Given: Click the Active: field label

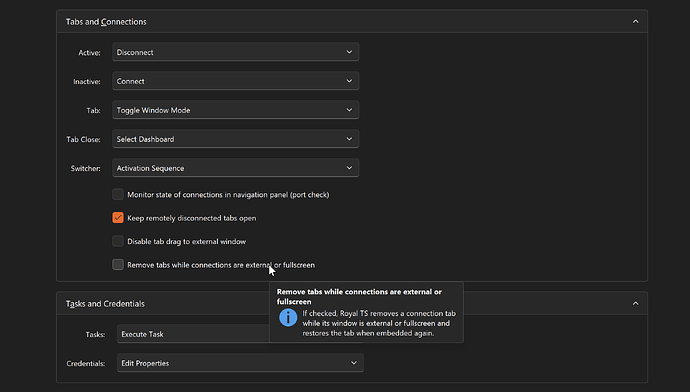Looking at the screenshot, I should pos(89,52).
